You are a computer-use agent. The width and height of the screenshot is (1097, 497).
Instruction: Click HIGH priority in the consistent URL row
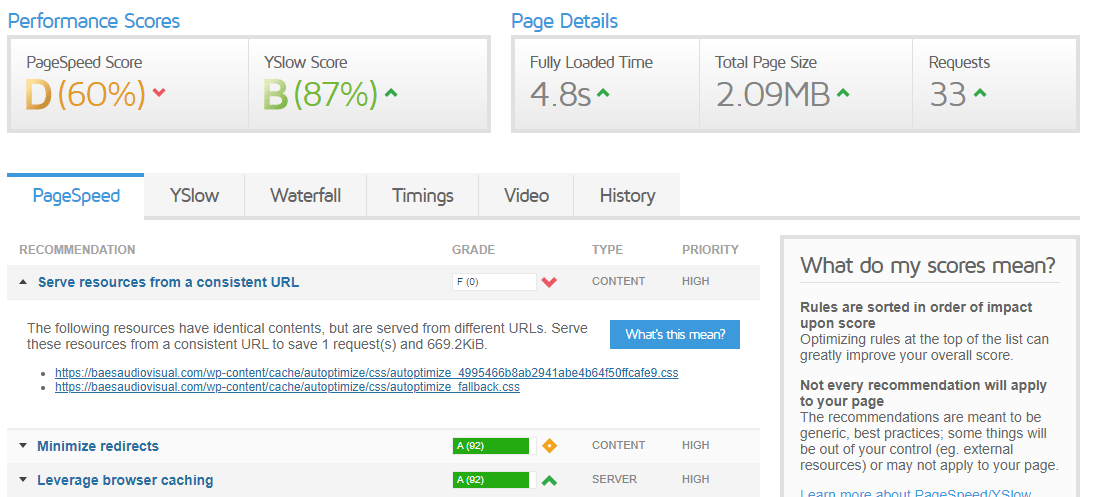(695, 281)
